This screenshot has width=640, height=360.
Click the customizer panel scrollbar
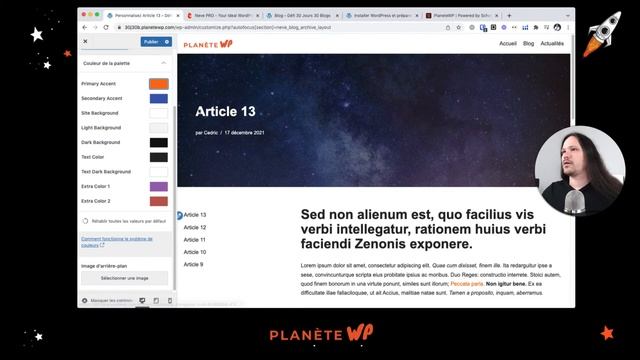point(175,198)
